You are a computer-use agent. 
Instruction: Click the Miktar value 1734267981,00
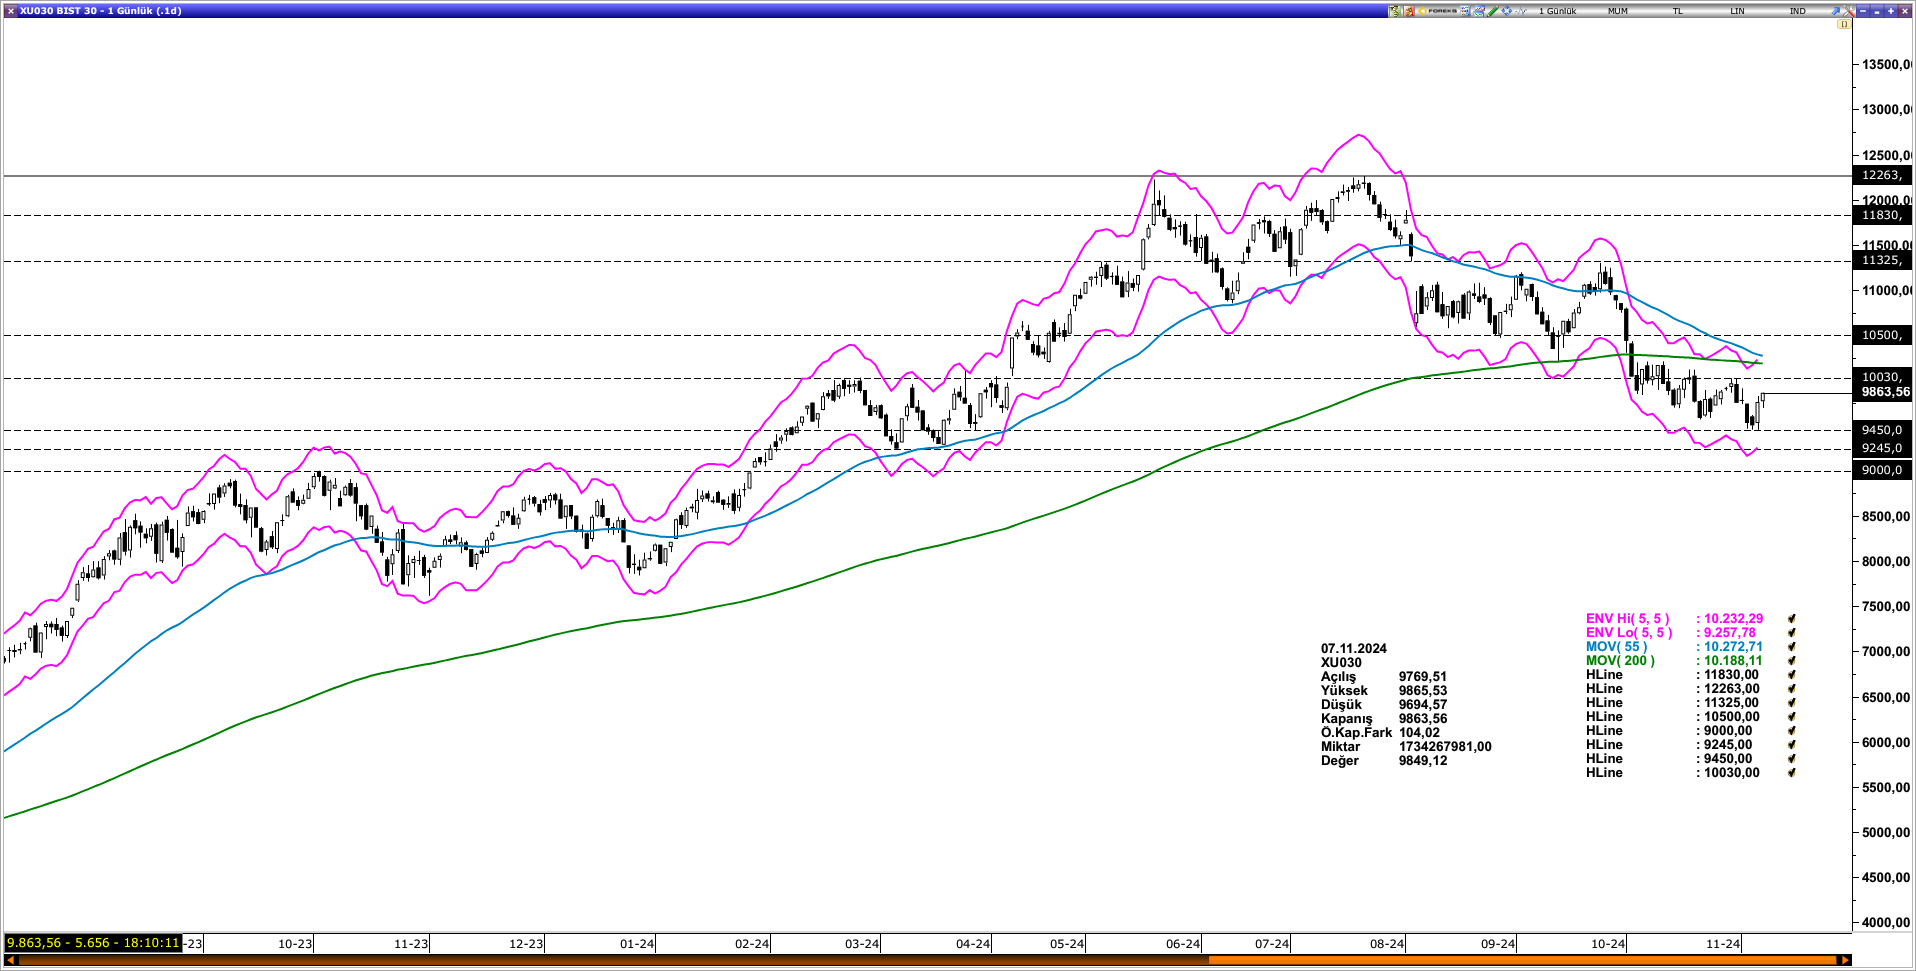[x=1445, y=747]
